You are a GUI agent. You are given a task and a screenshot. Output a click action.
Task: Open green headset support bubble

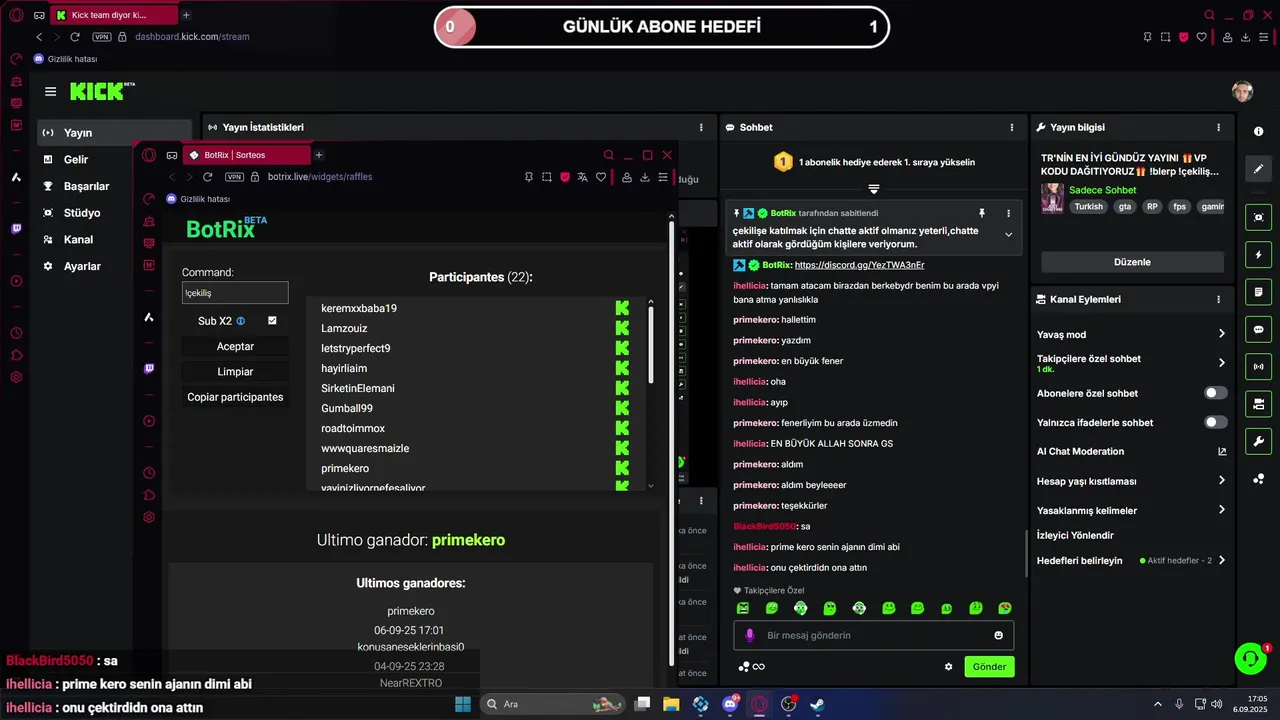(1250, 658)
